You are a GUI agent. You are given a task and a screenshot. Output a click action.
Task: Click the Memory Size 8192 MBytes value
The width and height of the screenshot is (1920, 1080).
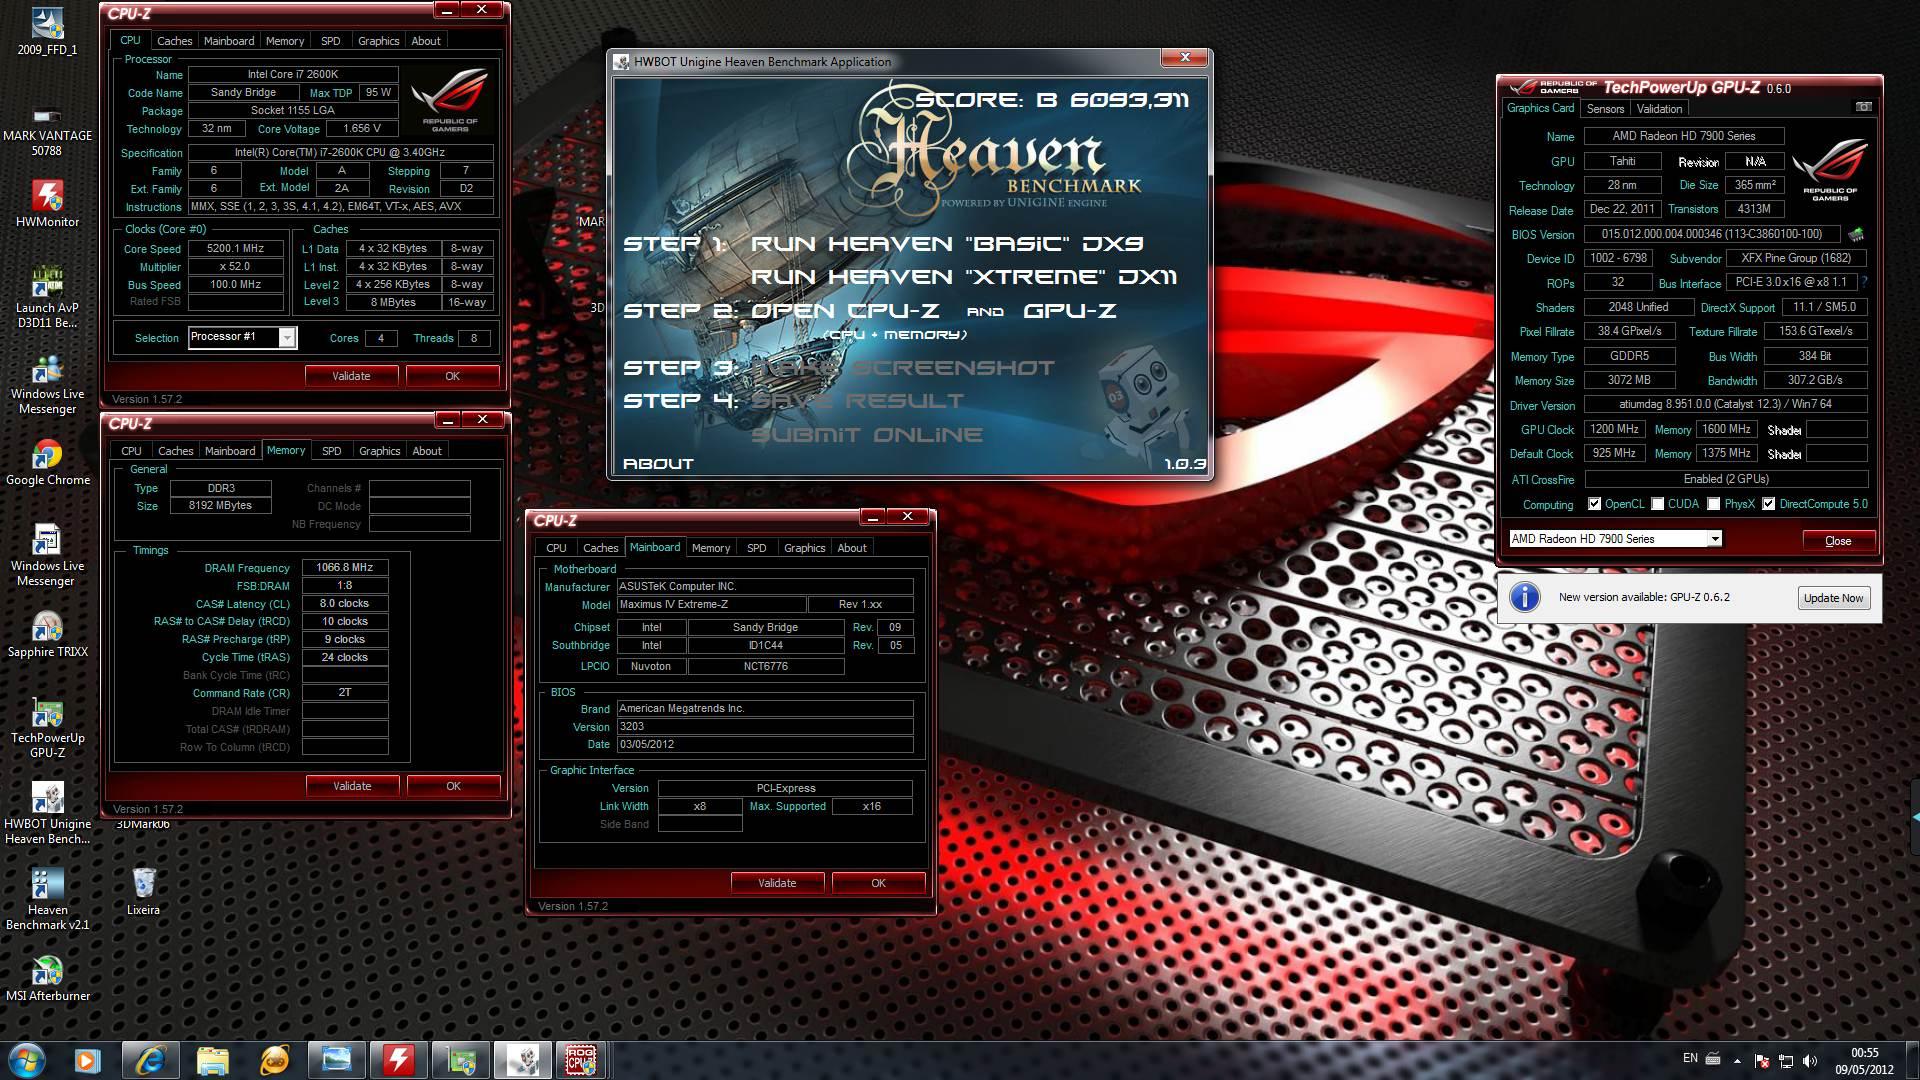point(220,506)
